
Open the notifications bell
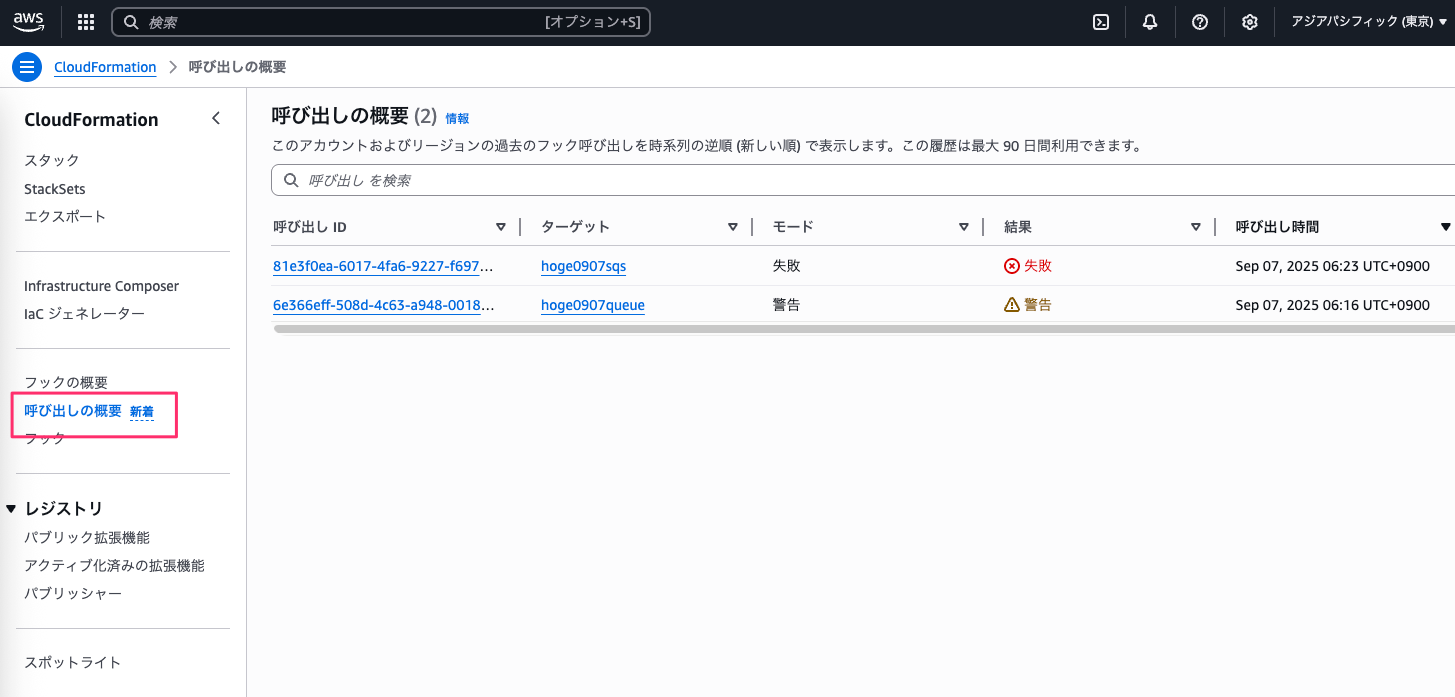[x=1149, y=21]
